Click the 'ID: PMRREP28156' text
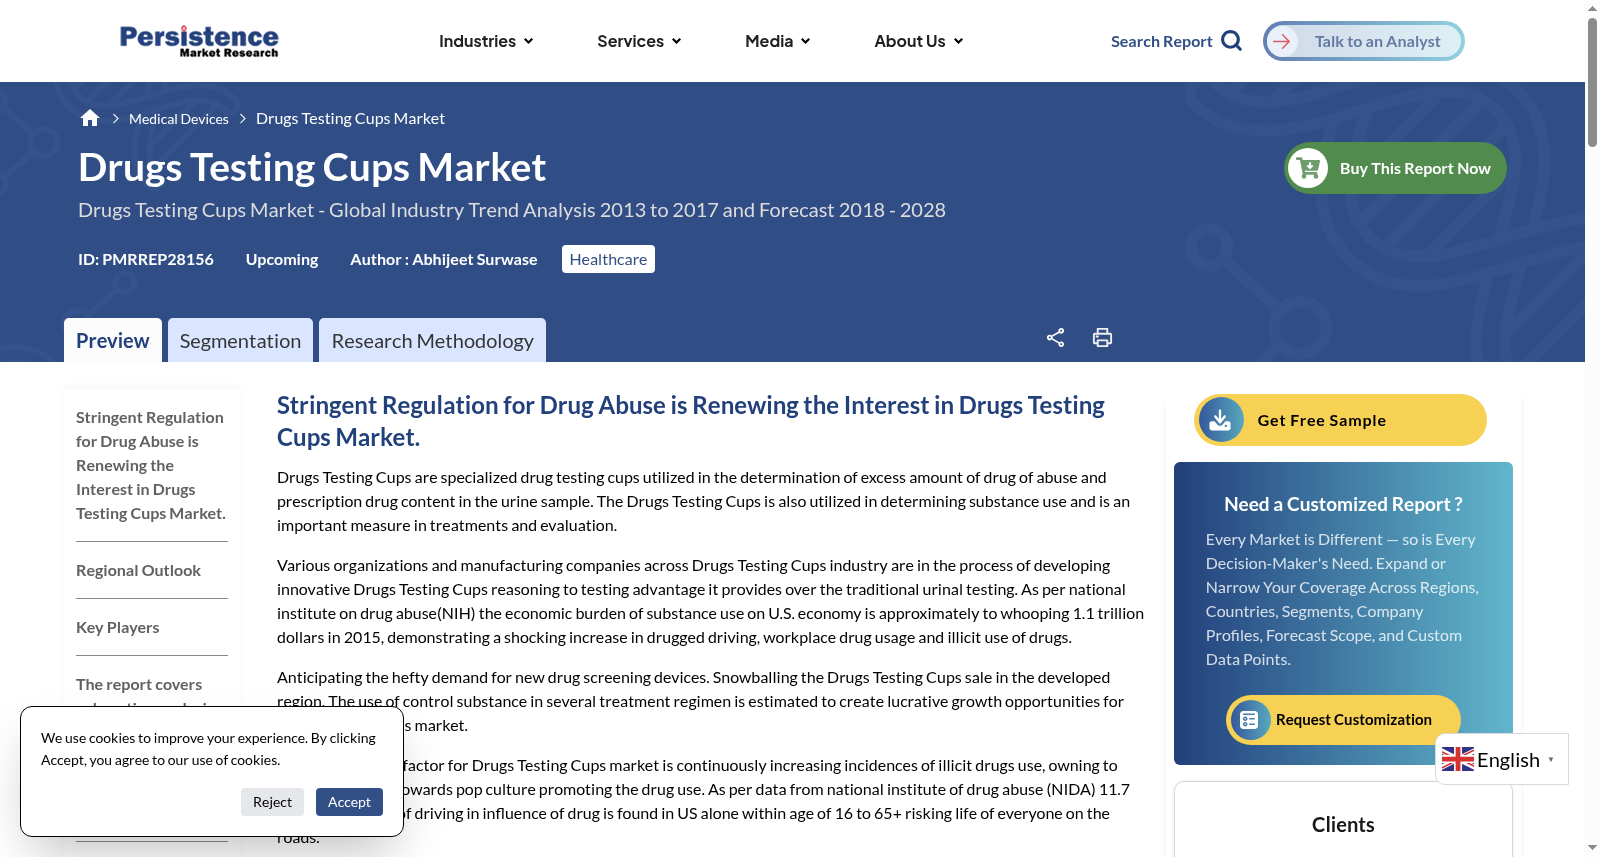 coord(146,259)
